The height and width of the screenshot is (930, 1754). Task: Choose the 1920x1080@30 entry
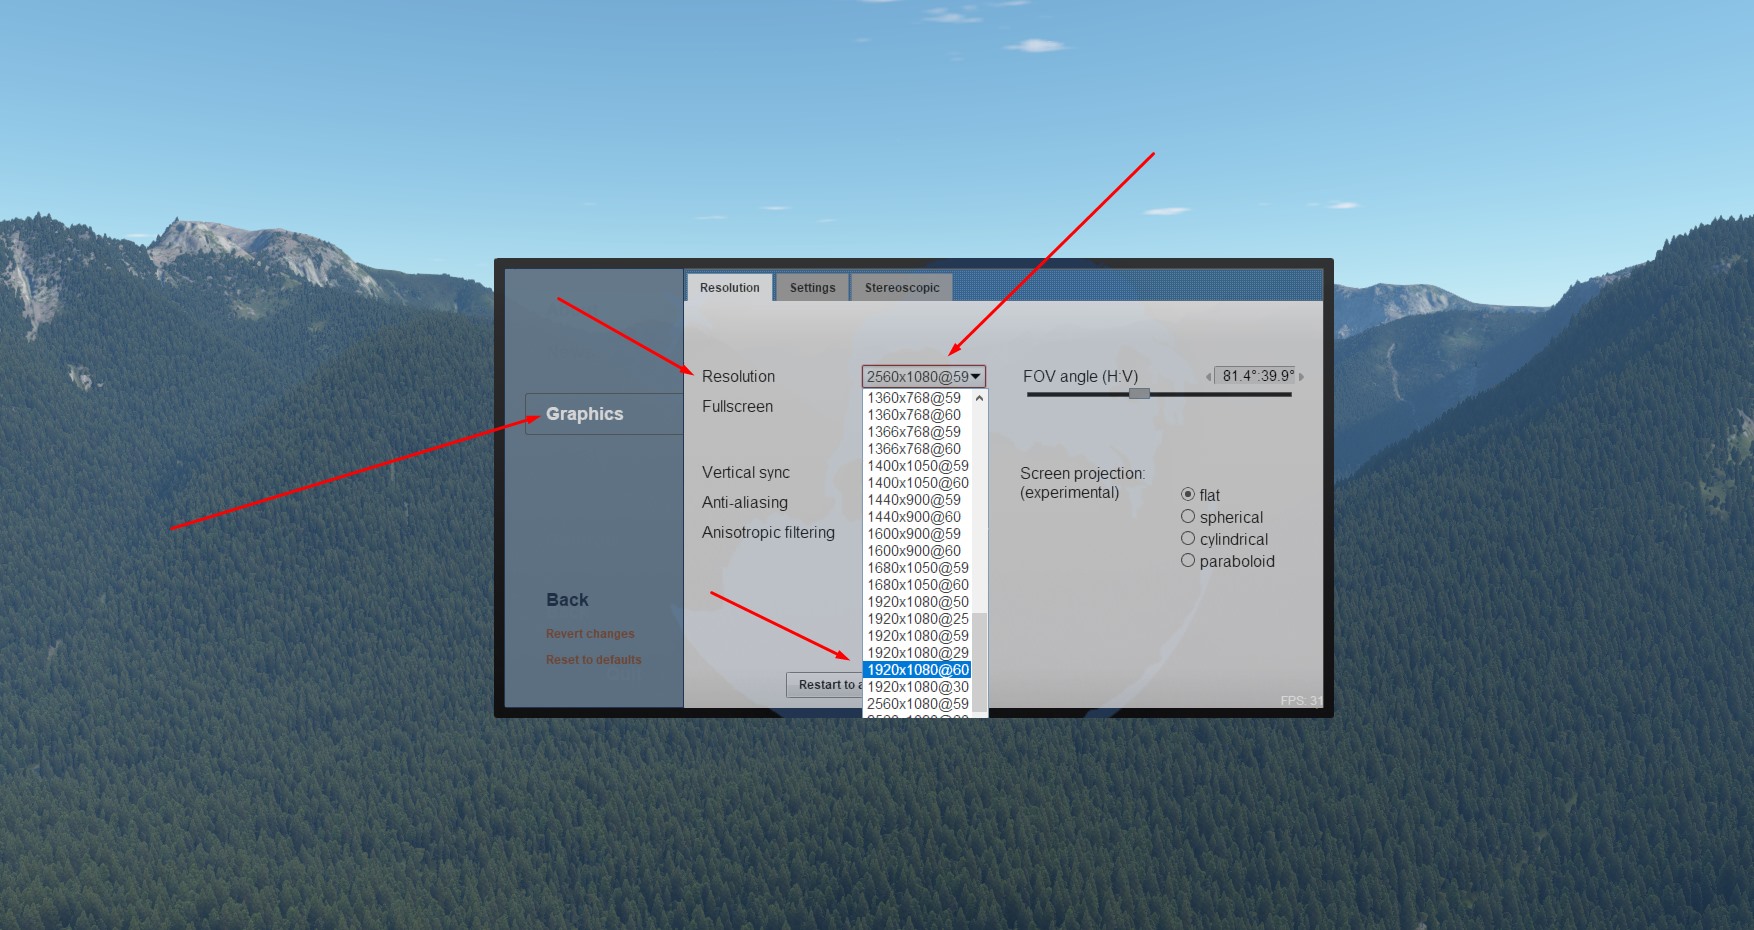coord(917,687)
